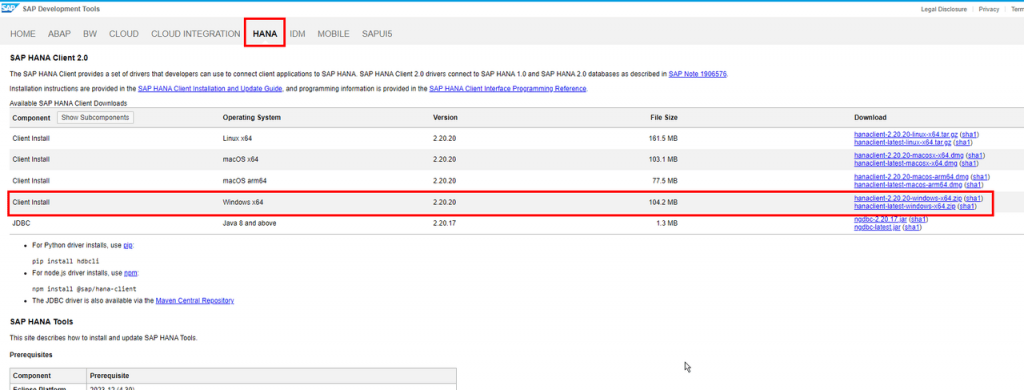Expand subcomponents with Show Subcomponents button
The image size is (1024, 390).
pyautogui.click(x=96, y=118)
